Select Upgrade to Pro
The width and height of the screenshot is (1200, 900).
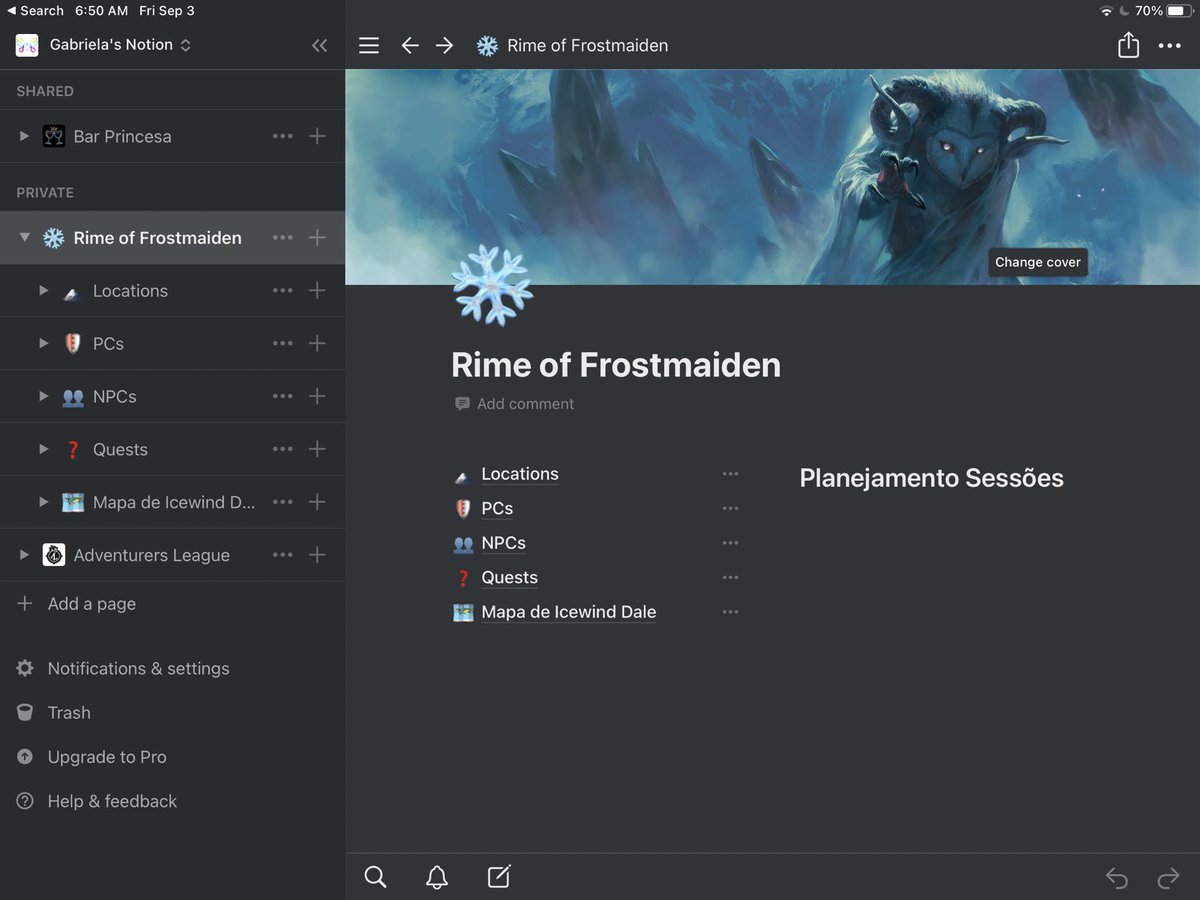[107, 757]
